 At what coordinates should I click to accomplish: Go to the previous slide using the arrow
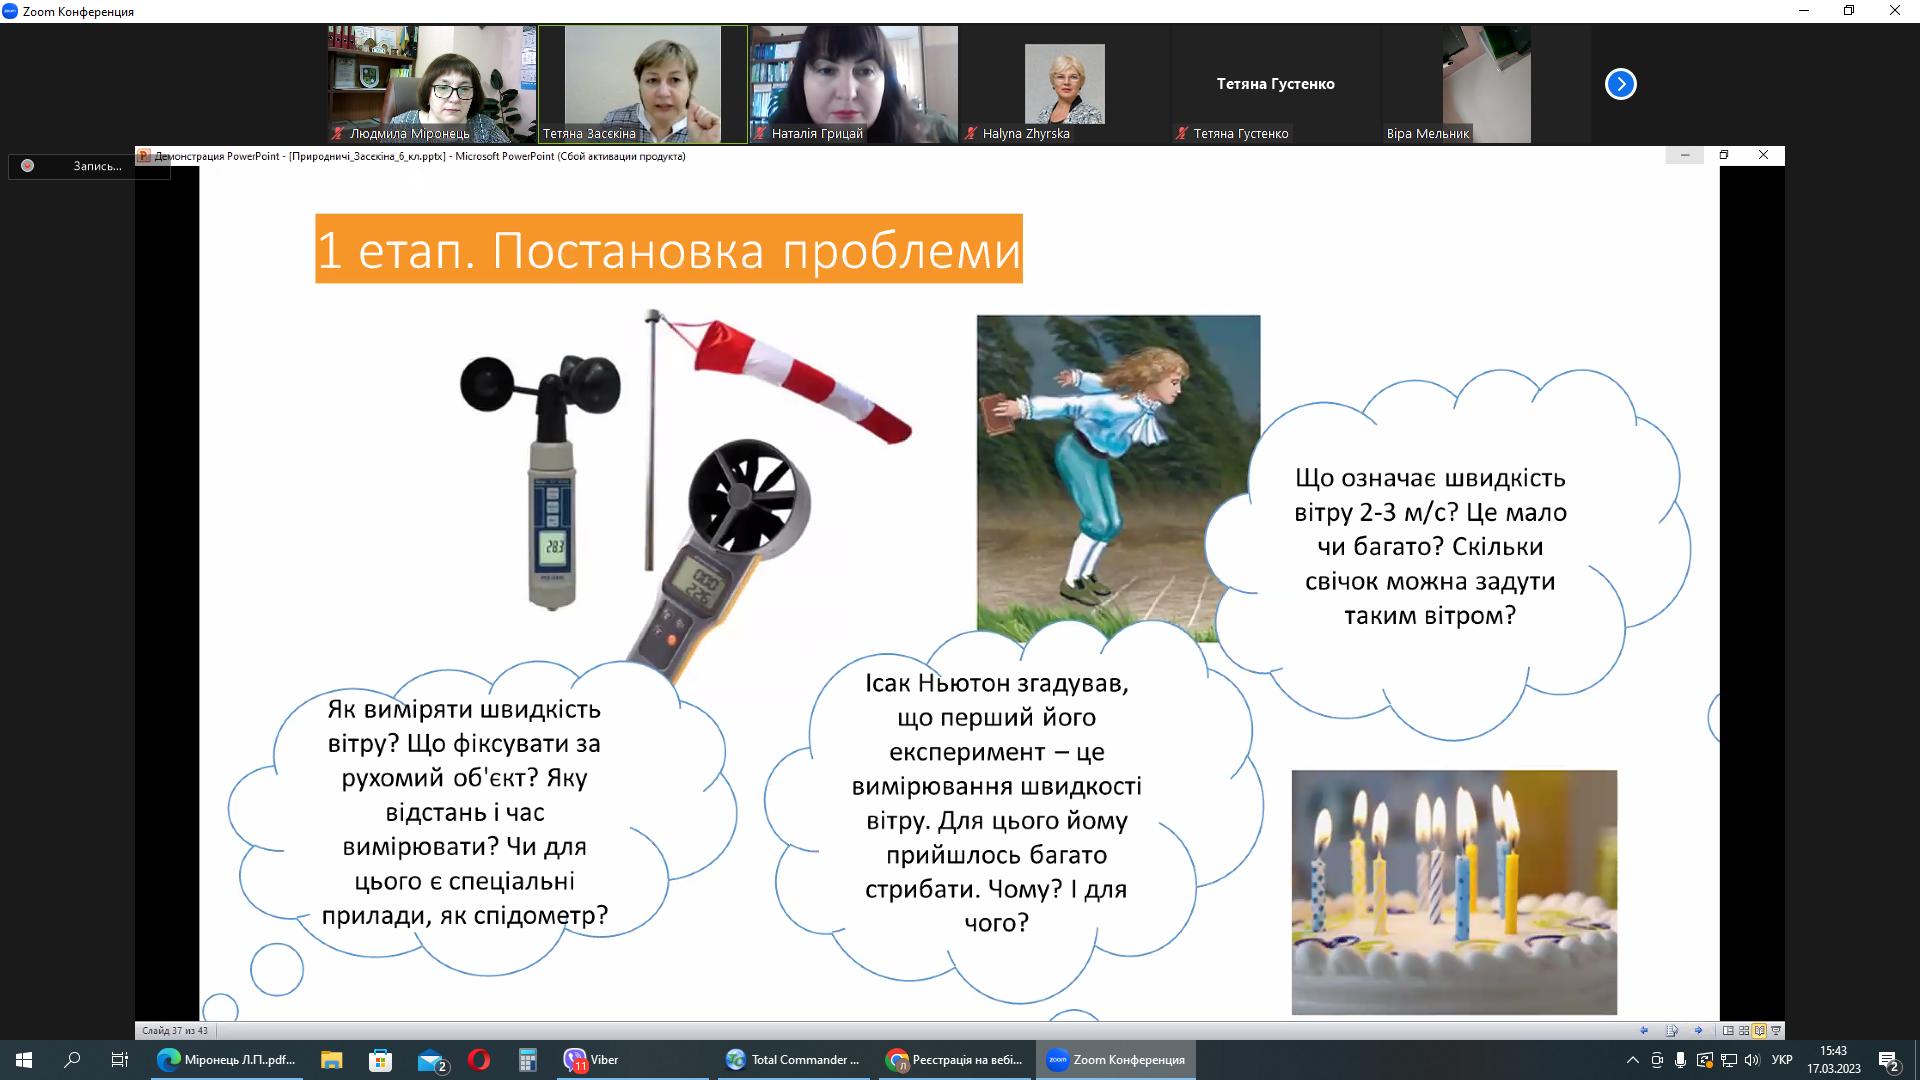pos(1644,1030)
